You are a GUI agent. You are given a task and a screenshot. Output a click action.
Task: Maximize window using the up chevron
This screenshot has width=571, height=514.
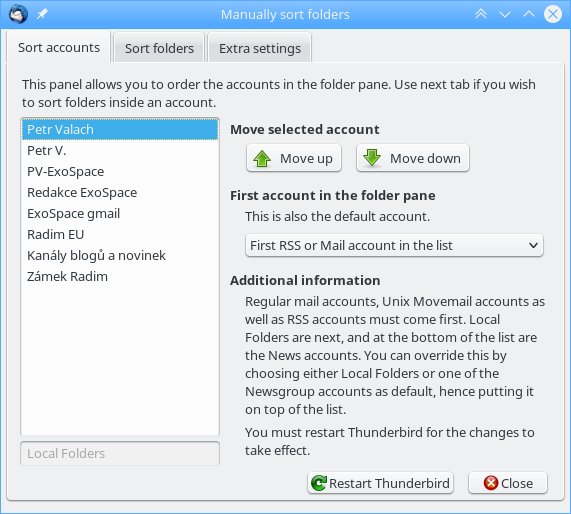(529, 14)
